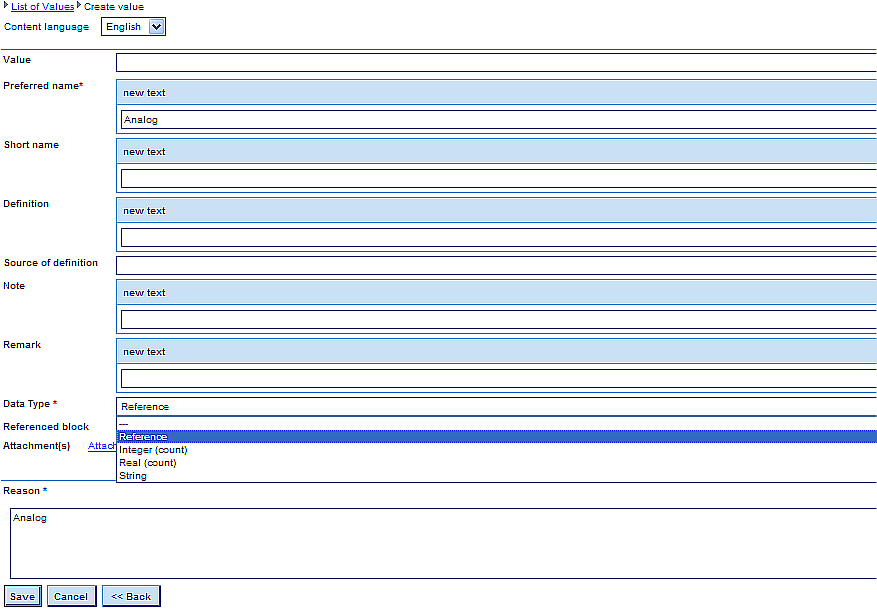
Task: Select Reference in the data type list
Action: coord(496,437)
